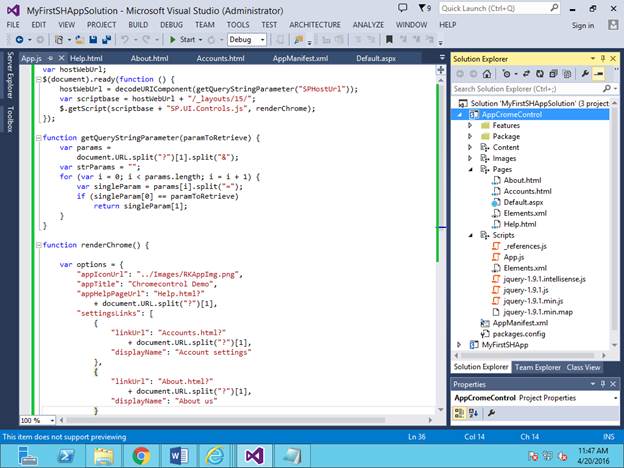Click Alphabetical sort icon in Properties panel
Viewport: 624px width, 468px height.
[474, 413]
